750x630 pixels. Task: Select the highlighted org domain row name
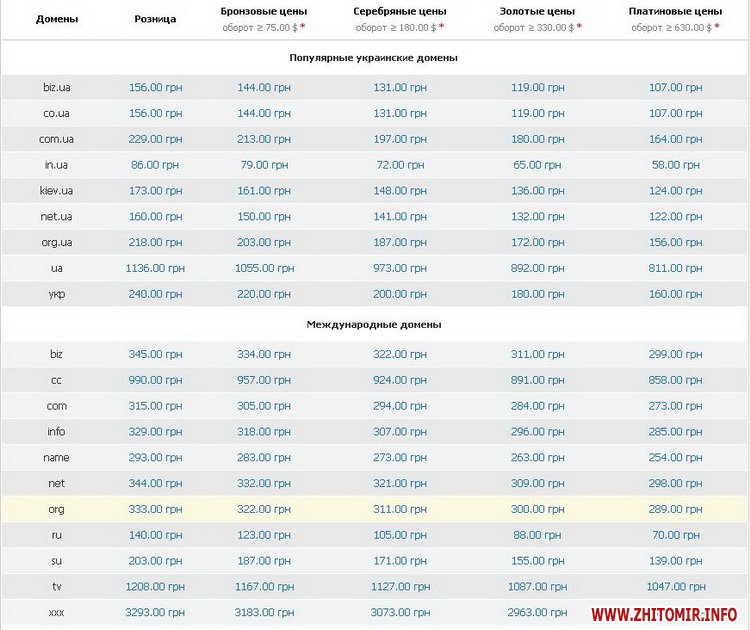(56, 509)
